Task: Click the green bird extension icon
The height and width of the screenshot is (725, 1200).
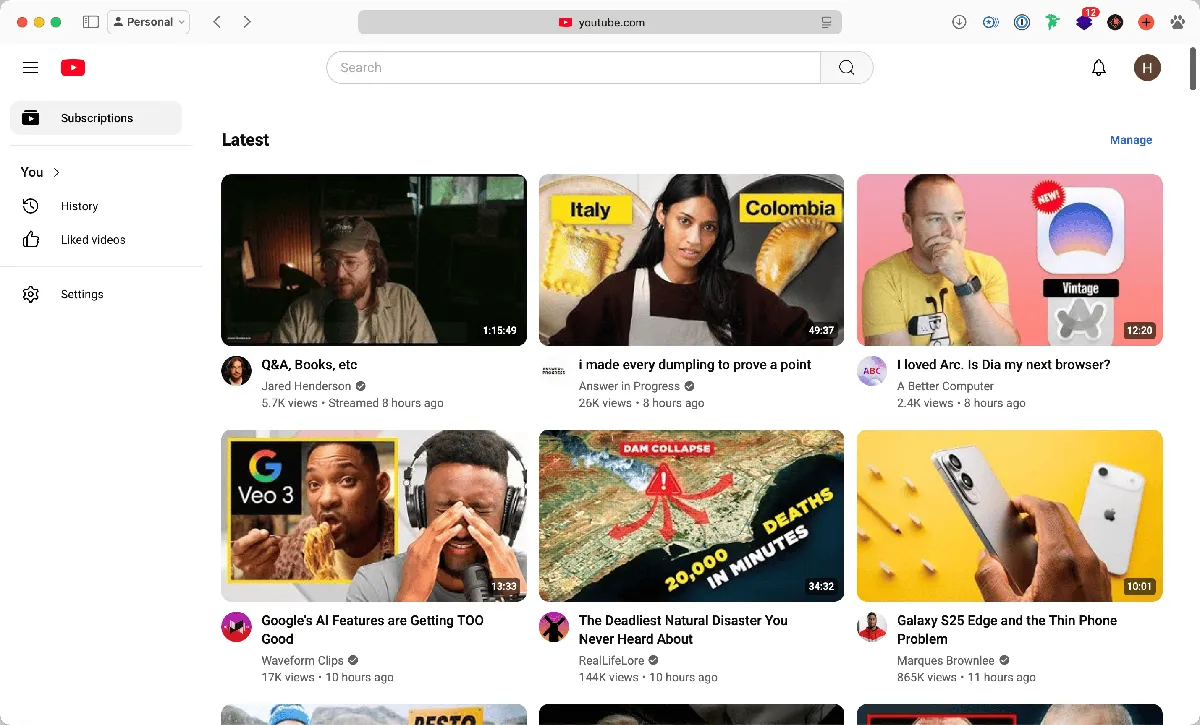Action: [1052, 22]
